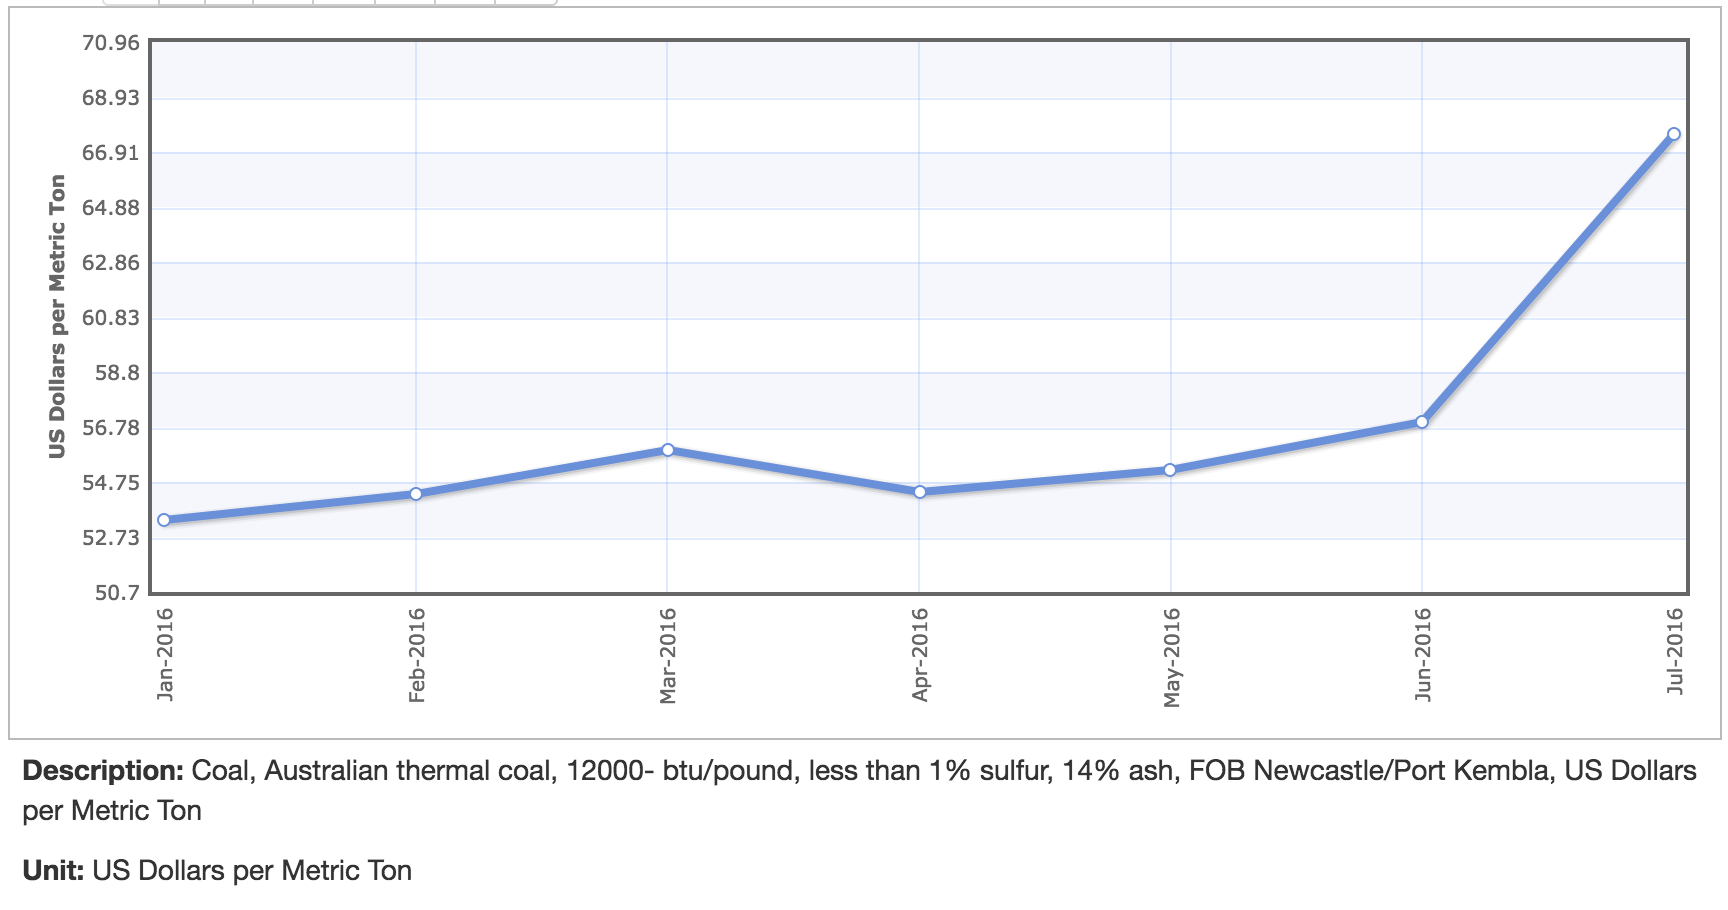The image size is (1728, 910).
Task: Click the Jul-2016 x-axis label
Action: coord(1675,650)
